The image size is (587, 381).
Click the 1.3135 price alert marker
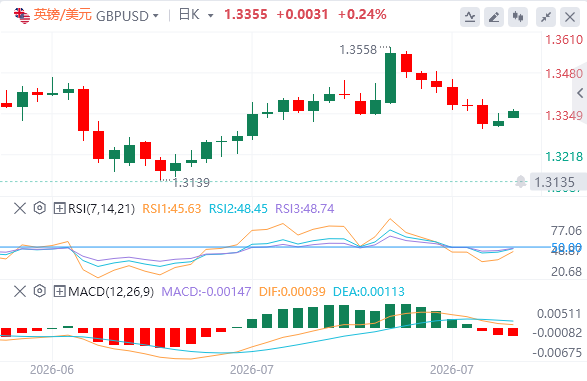554,182
